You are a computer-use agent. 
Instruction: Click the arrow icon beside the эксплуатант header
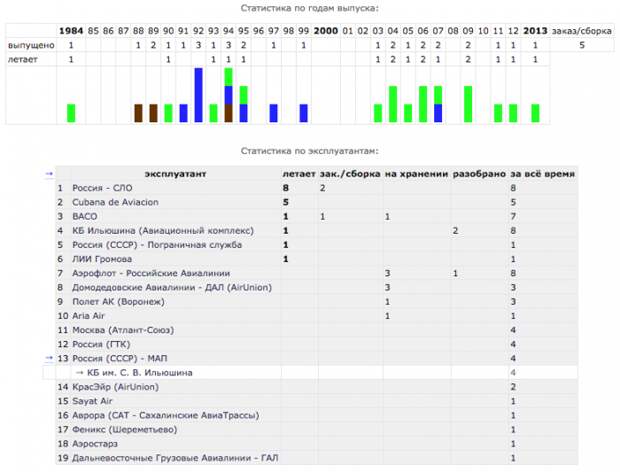(x=49, y=174)
